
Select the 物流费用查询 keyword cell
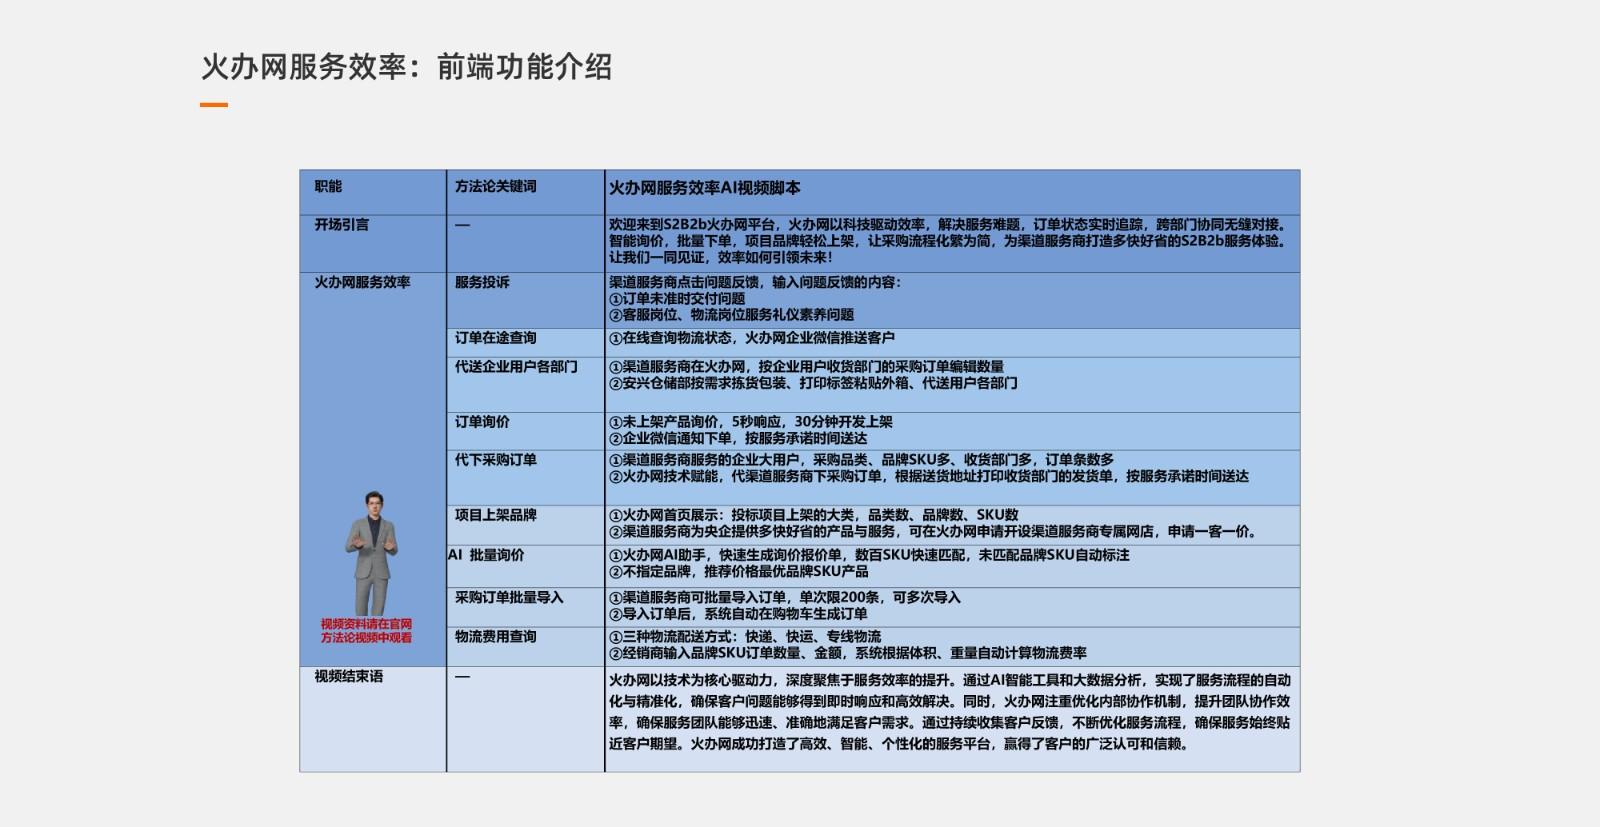click(496, 637)
